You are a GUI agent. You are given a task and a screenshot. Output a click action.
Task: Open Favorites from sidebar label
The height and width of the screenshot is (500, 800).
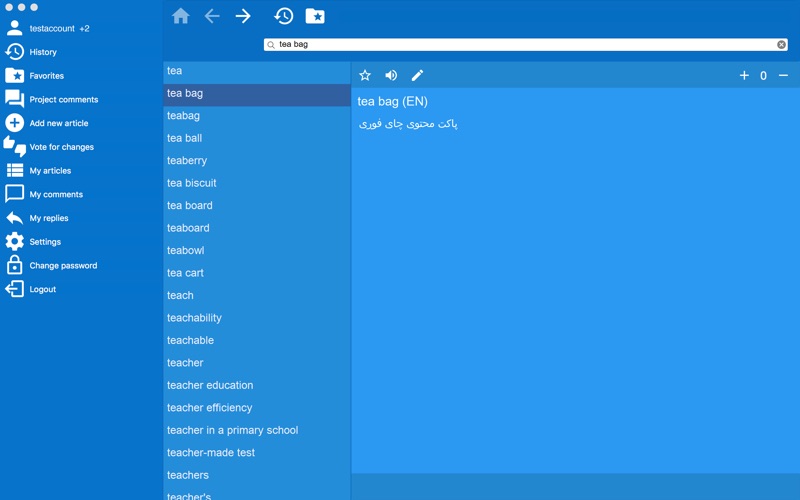coord(46,76)
